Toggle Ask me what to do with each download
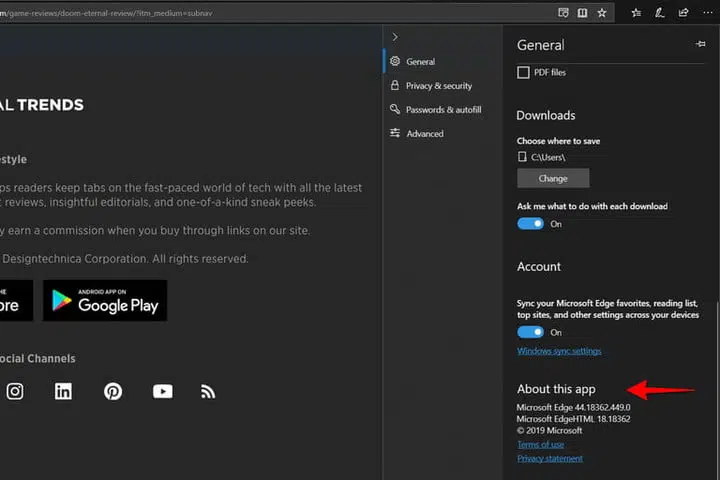The height and width of the screenshot is (480, 720). pos(530,224)
